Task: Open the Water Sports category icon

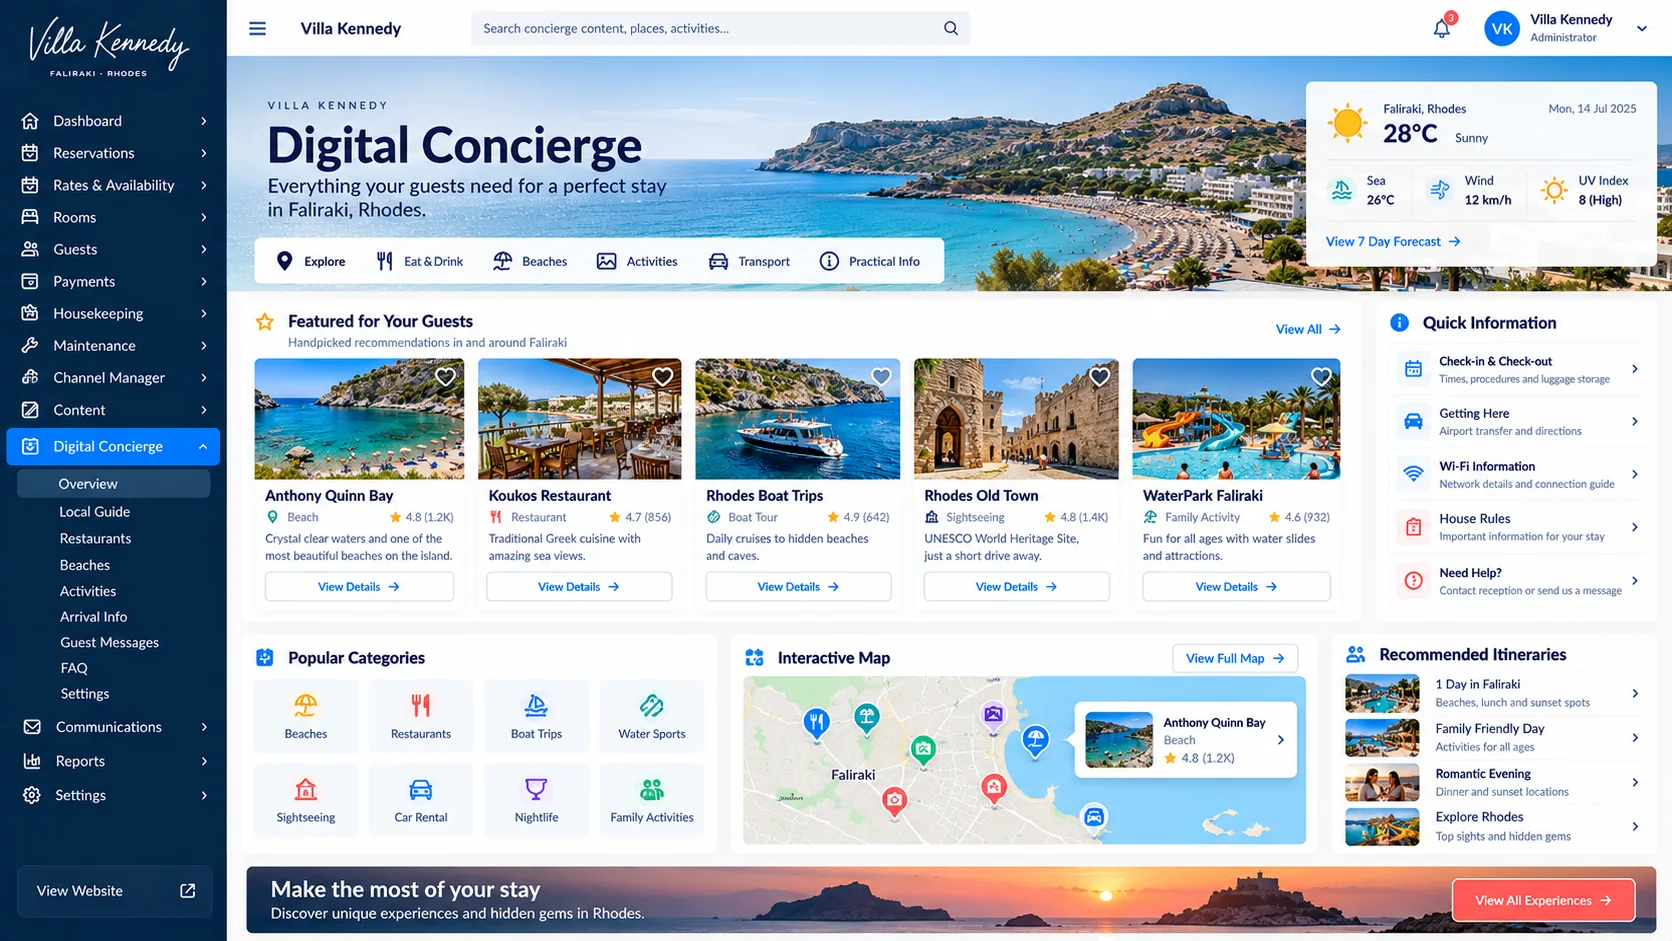Action: pos(652,706)
